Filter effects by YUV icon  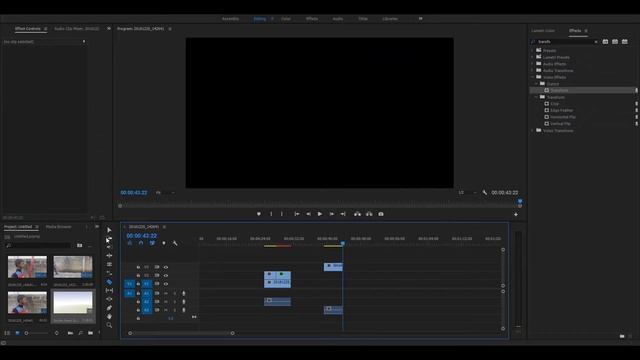click(625, 42)
